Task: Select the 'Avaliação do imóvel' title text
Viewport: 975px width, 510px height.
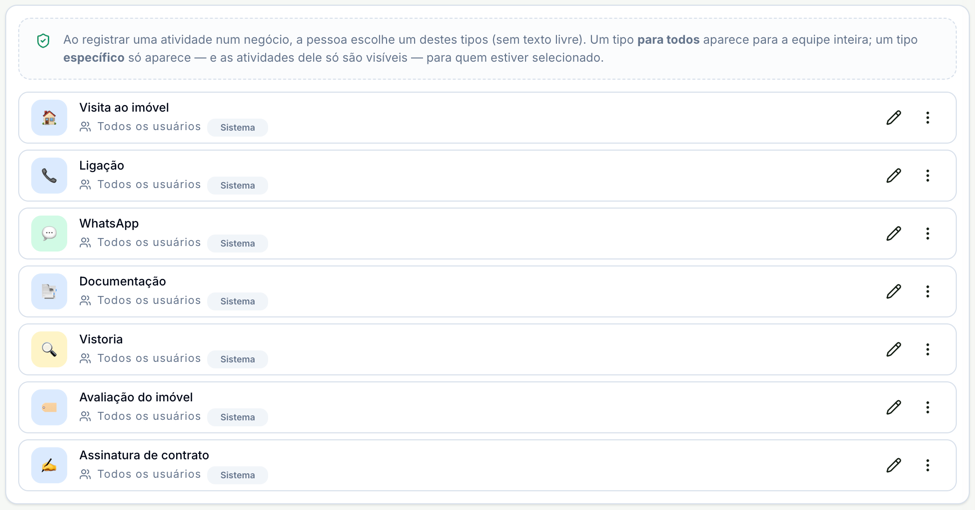Action: click(x=136, y=397)
